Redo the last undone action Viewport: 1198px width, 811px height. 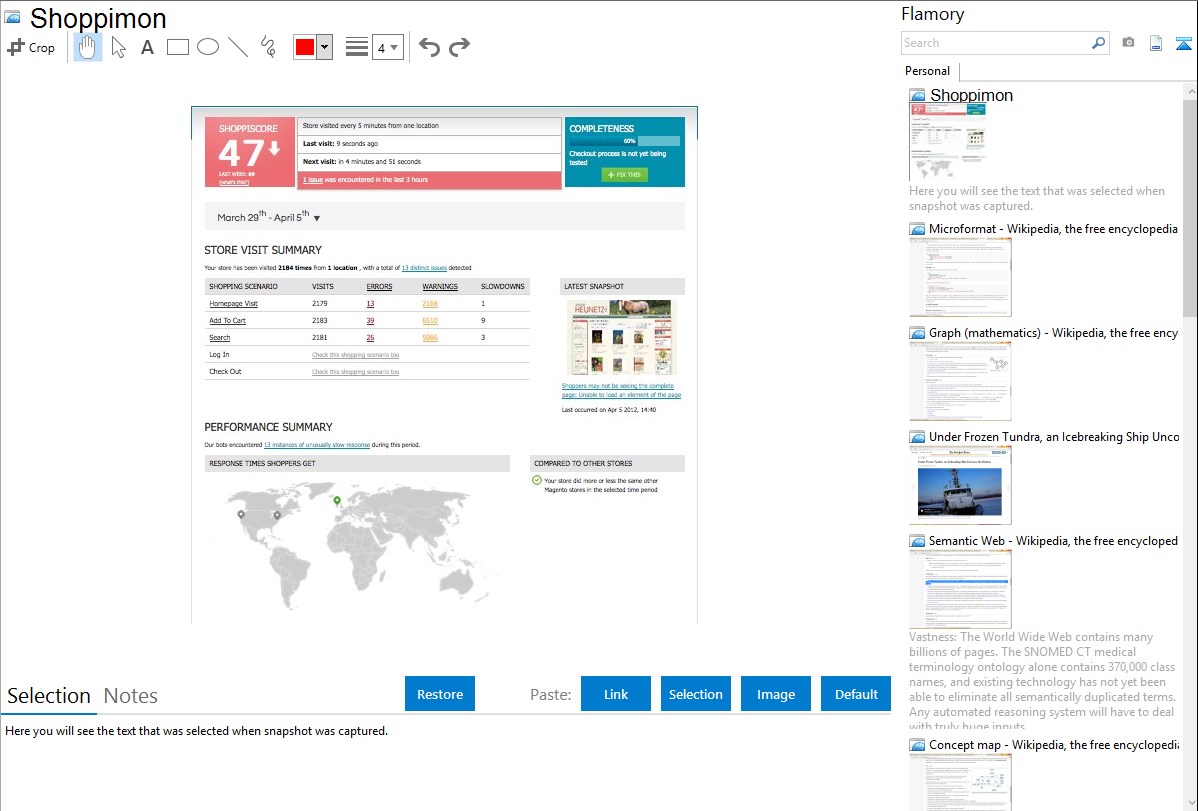coord(460,47)
